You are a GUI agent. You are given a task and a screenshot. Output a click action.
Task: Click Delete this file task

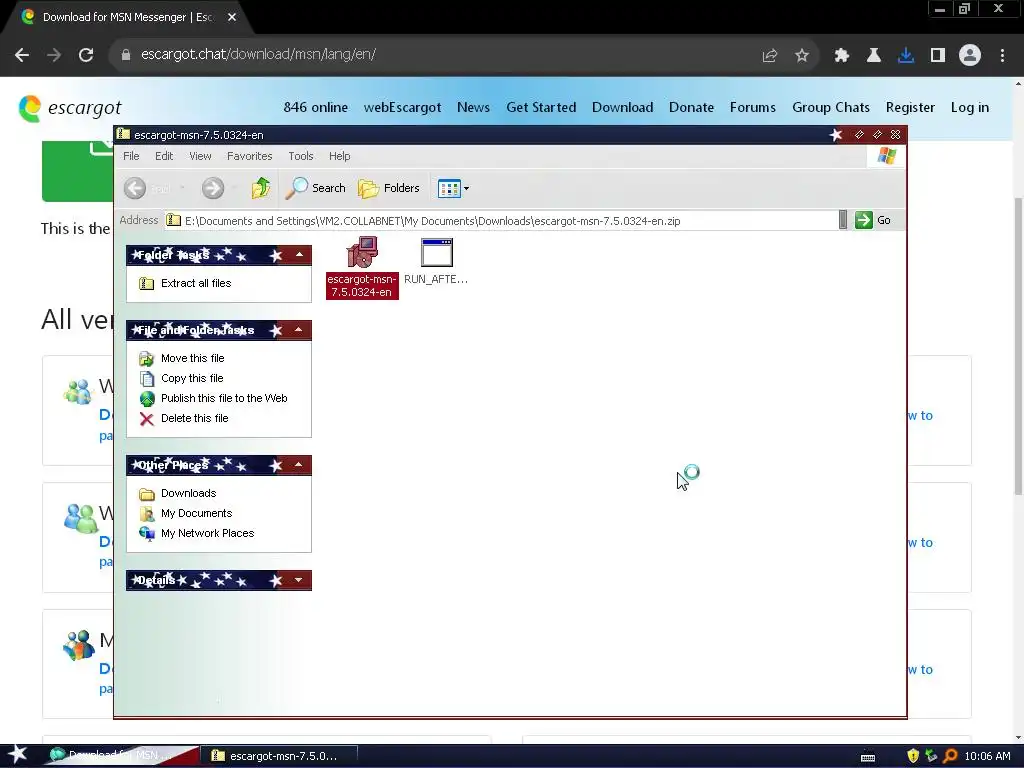pyautogui.click(x=184, y=419)
